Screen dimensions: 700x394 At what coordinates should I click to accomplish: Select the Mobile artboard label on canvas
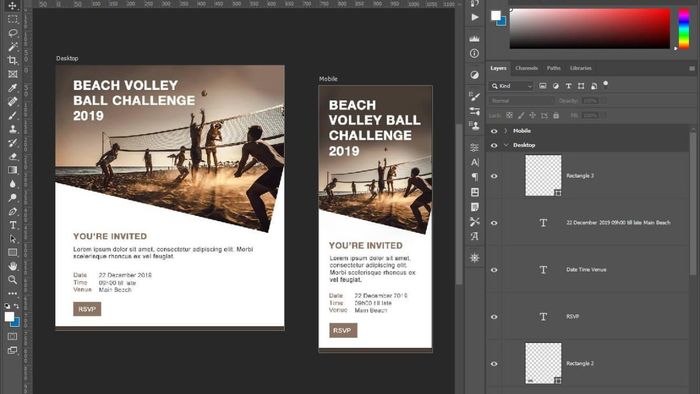tap(328, 79)
